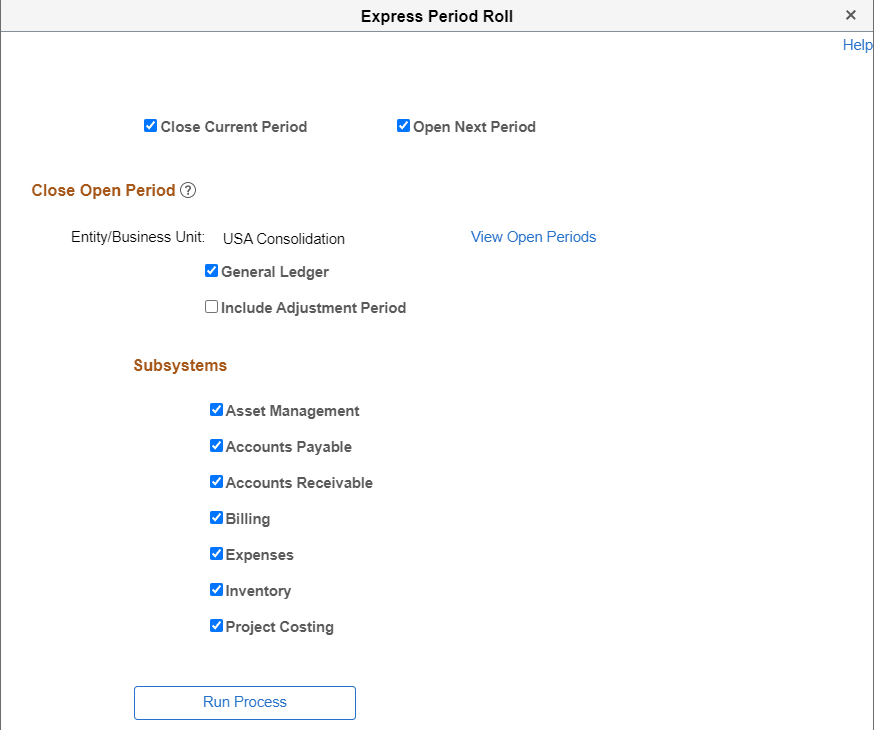Uncheck Close Current Period
The width and height of the screenshot is (874, 730).
click(x=150, y=126)
